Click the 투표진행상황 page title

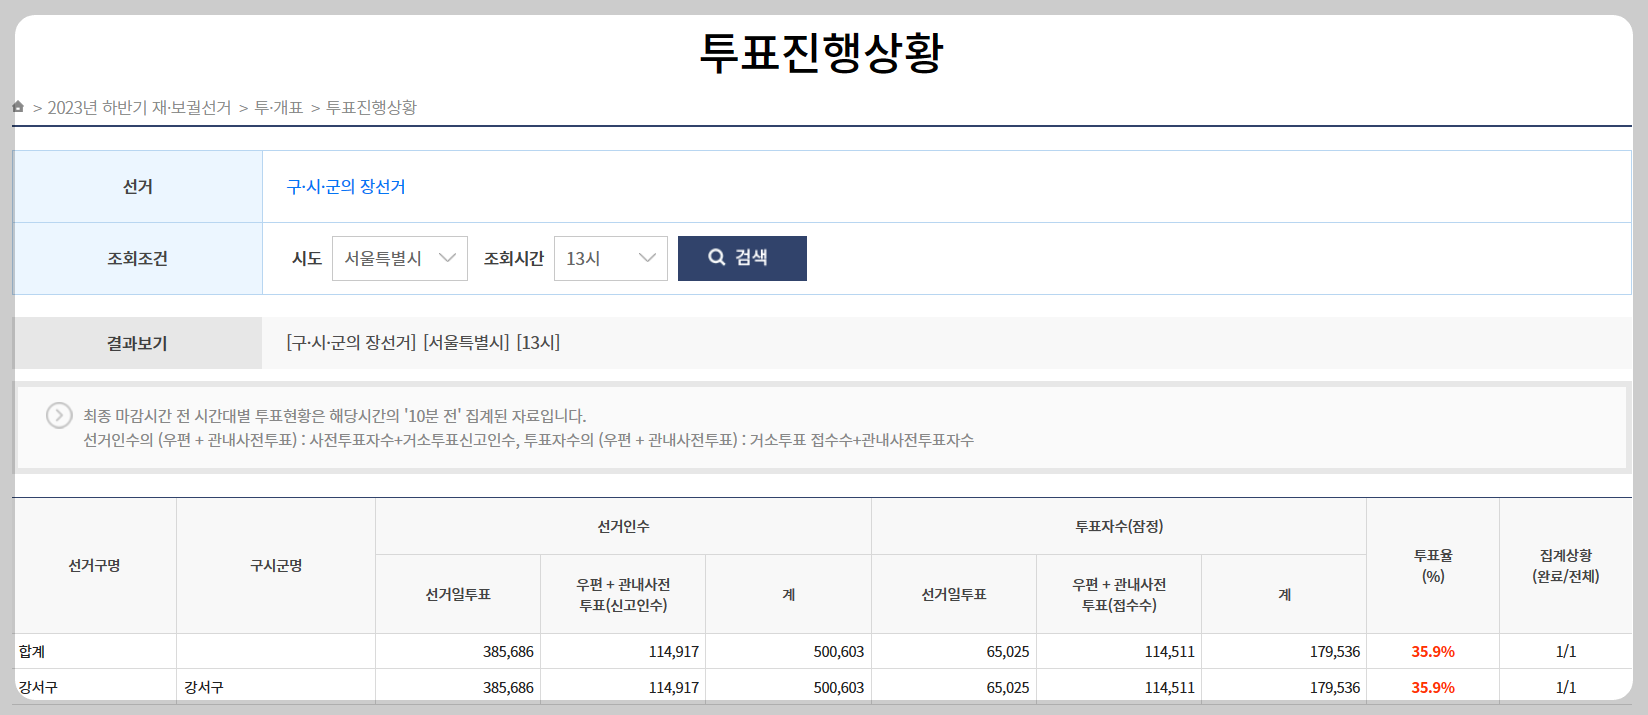point(821,52)
